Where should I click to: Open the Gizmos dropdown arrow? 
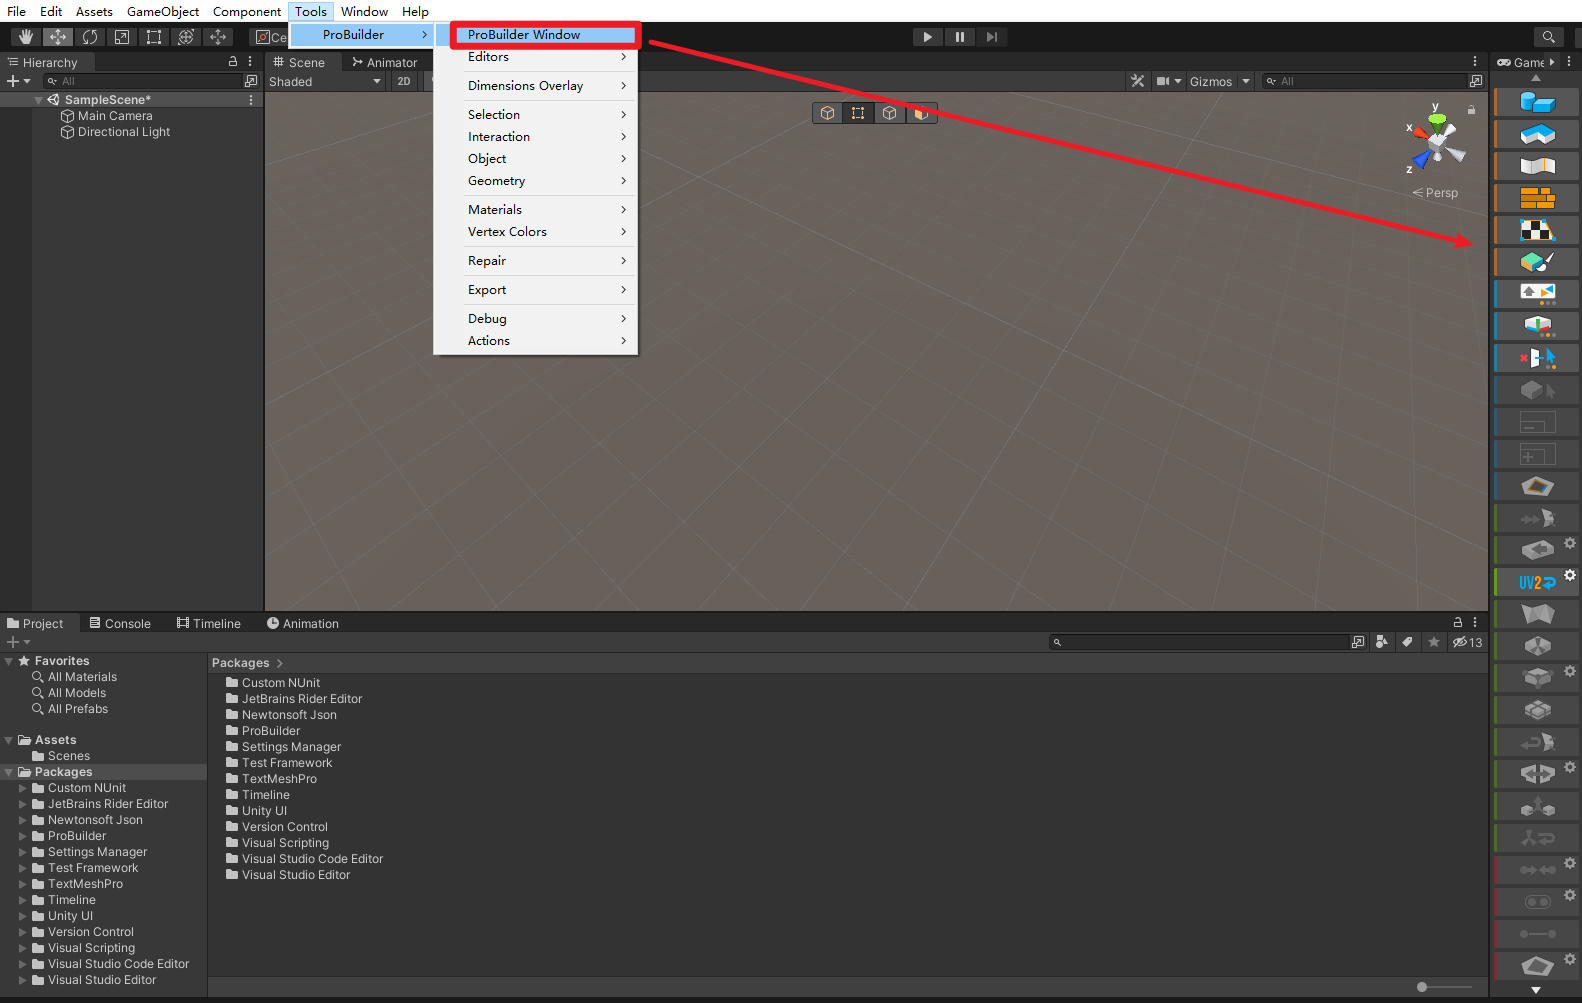click(x=1246, y=81)
